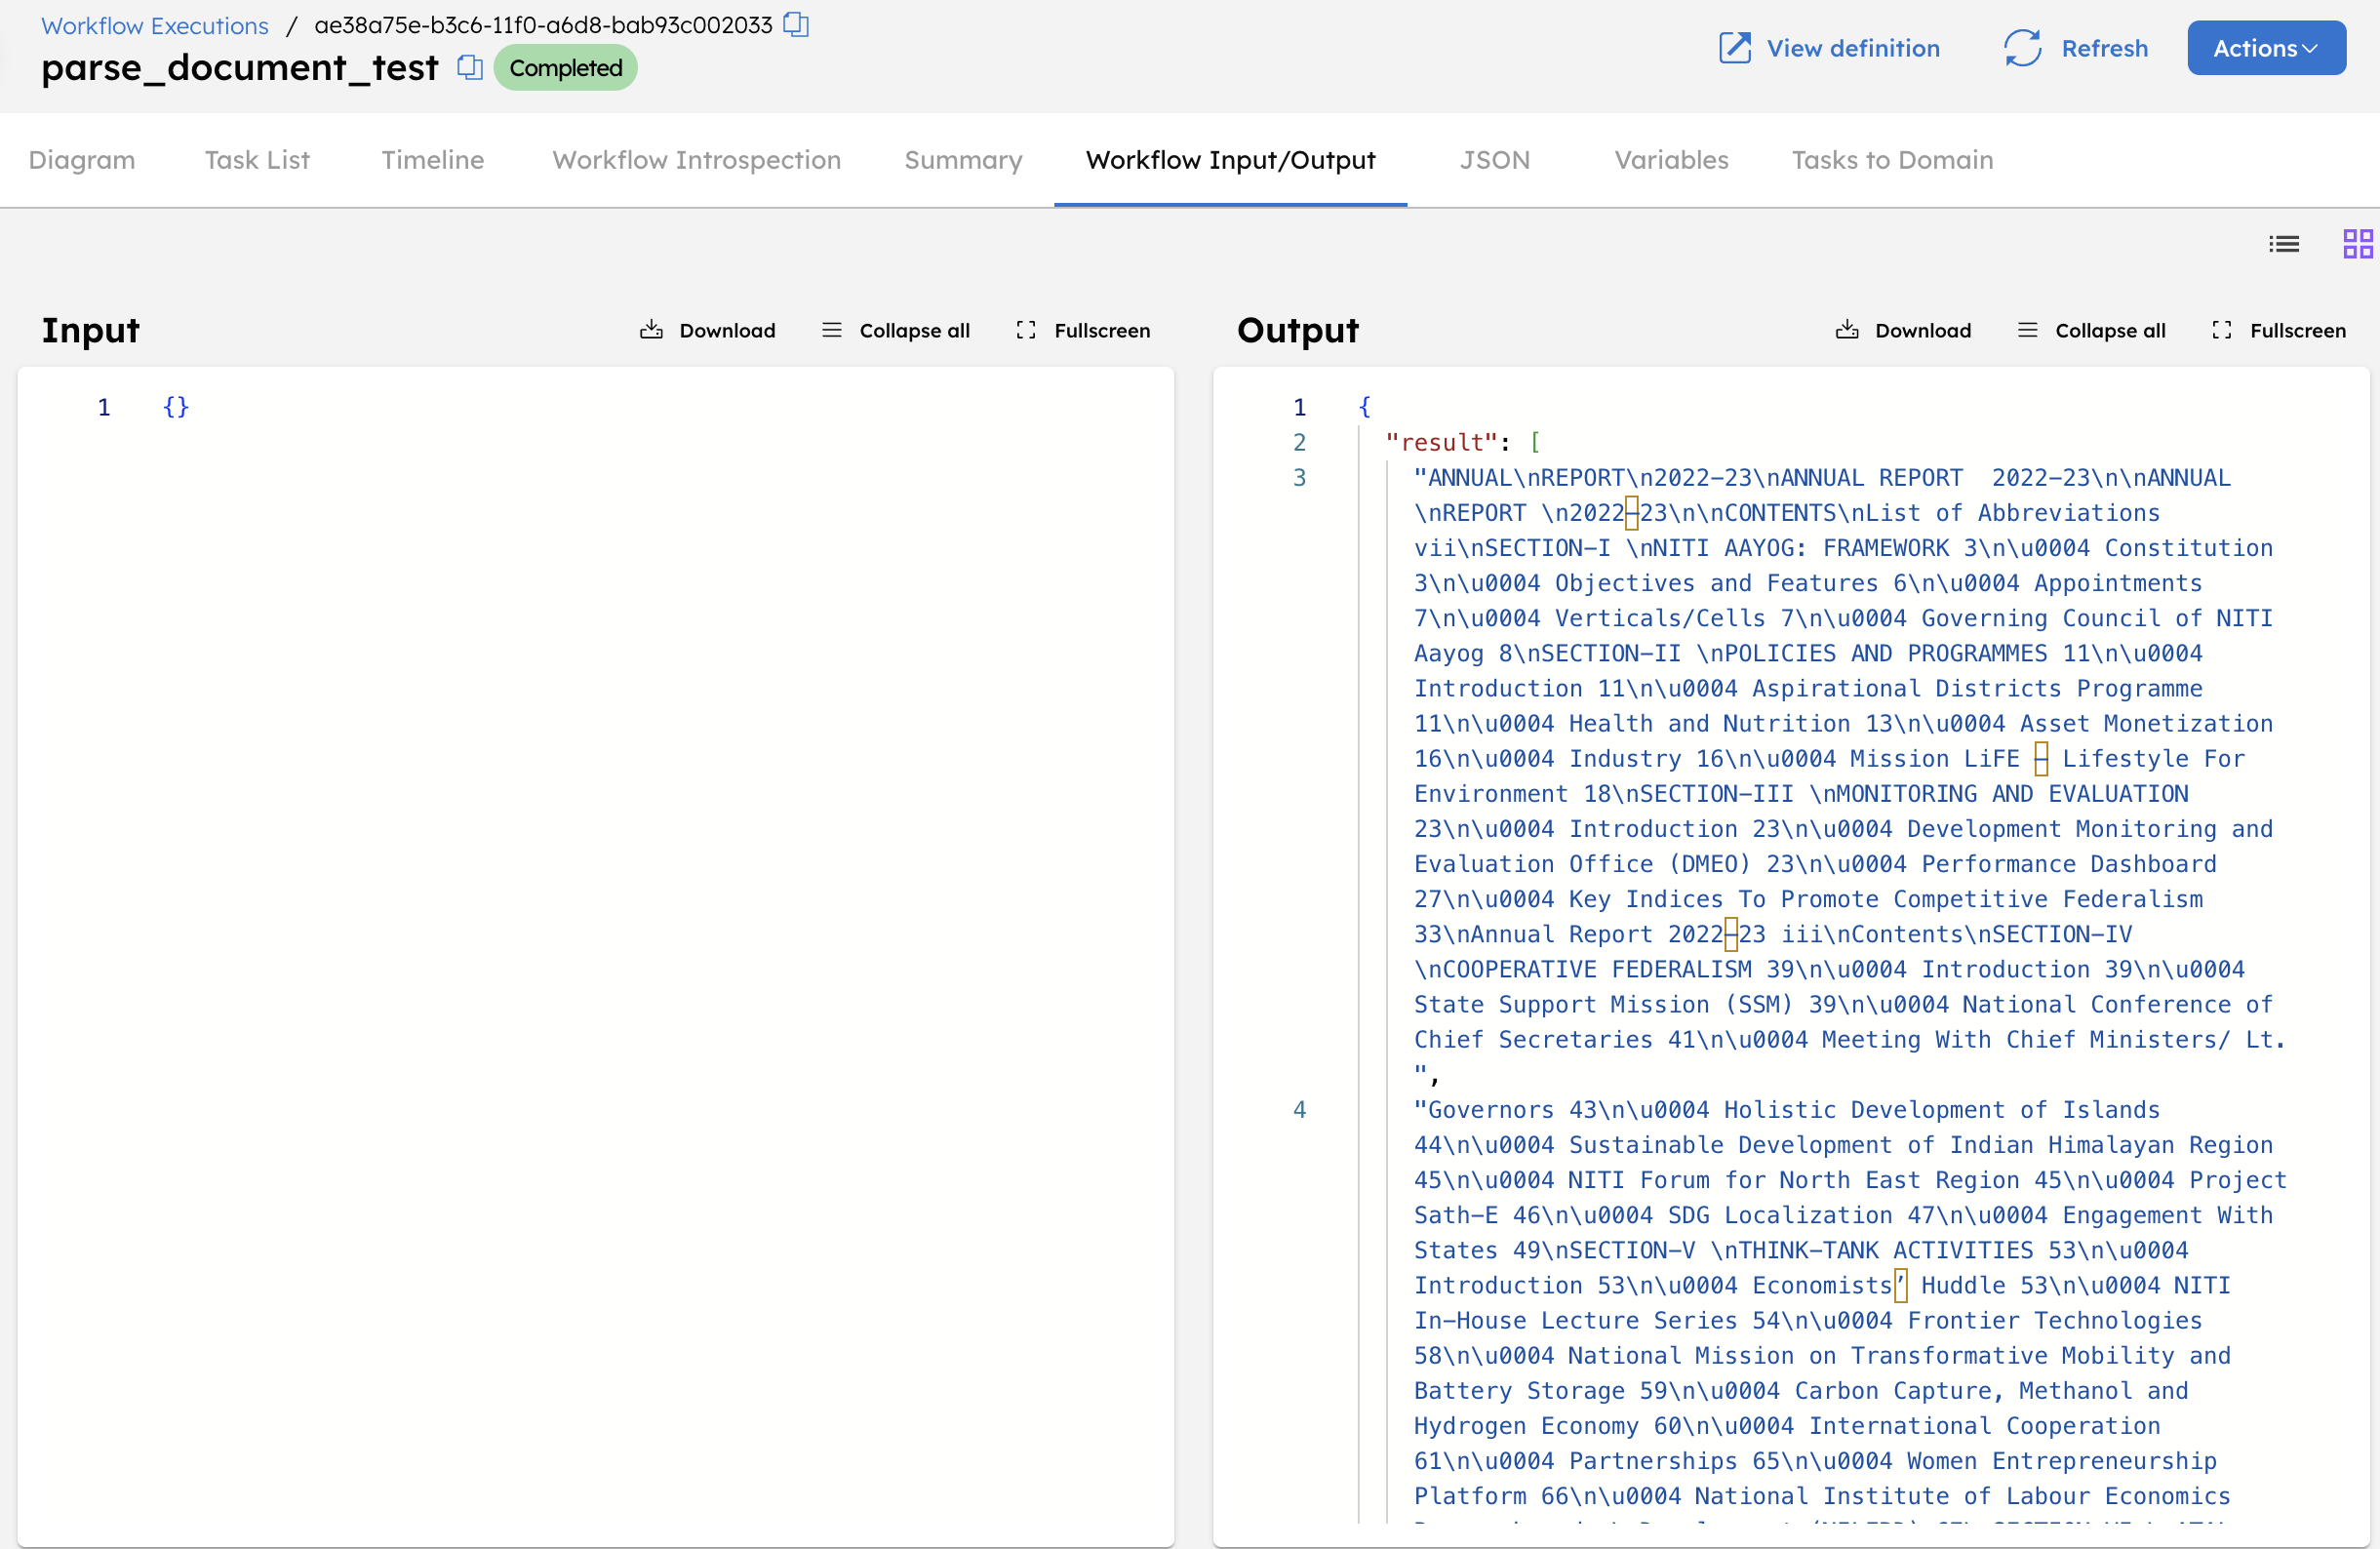Open View definition in new tab
The height and width of the screenshot is (1549, 2380).
(x=1852, y=47)
